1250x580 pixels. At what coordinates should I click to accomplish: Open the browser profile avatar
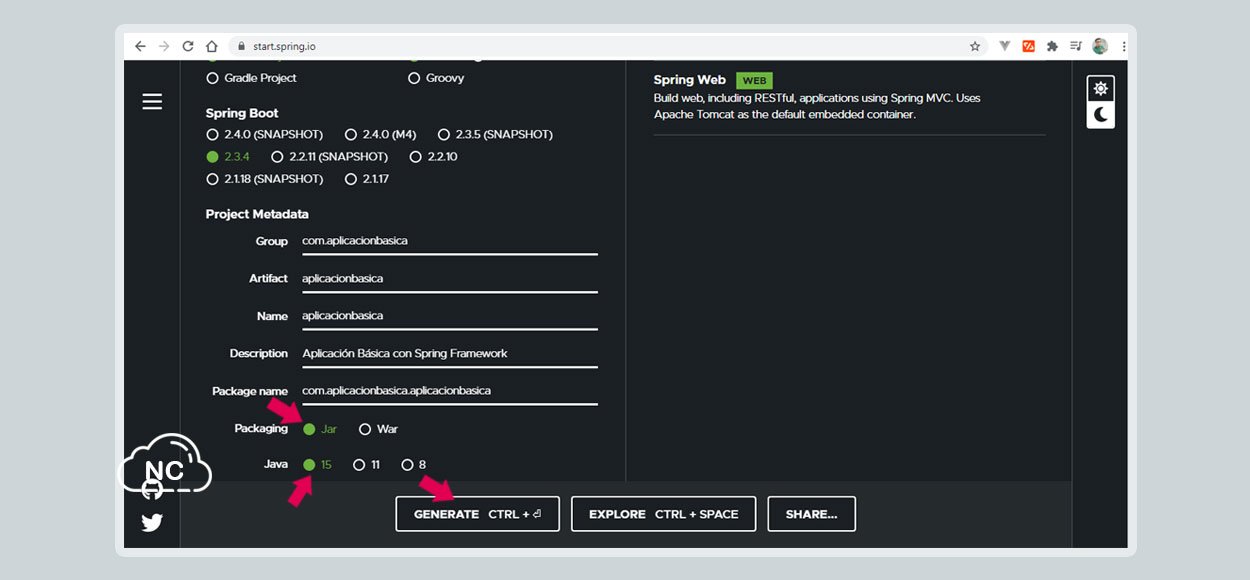pyautogui.click(x=1100, y=46)
